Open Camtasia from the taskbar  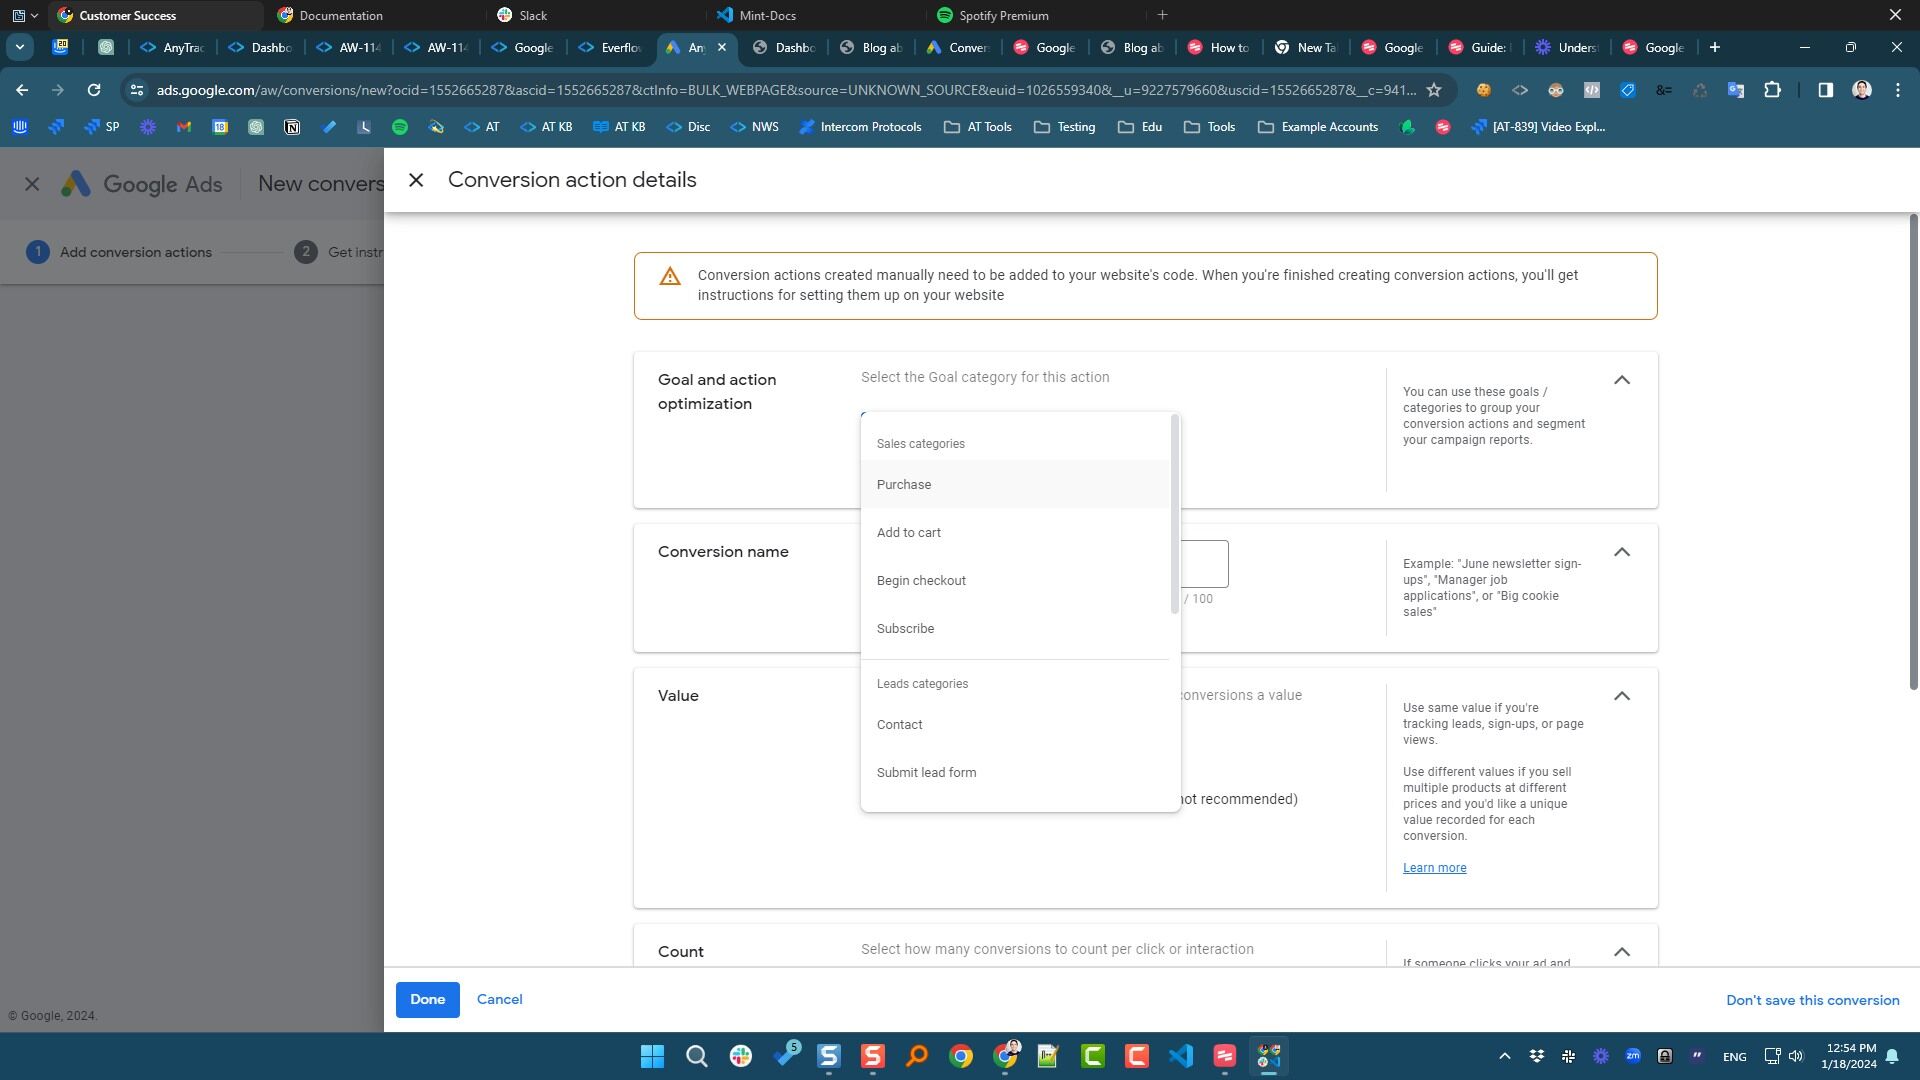tap(1090, 1057)
